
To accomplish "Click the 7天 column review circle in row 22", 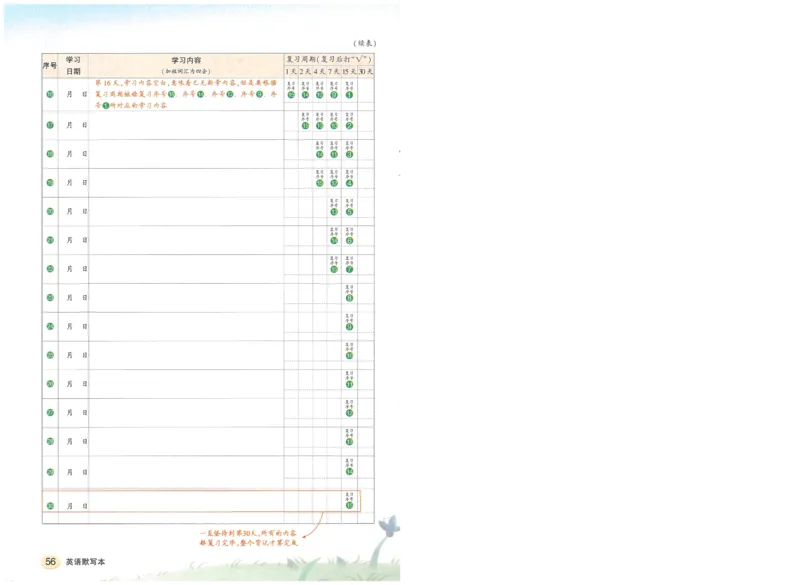I will click(334, 269).
